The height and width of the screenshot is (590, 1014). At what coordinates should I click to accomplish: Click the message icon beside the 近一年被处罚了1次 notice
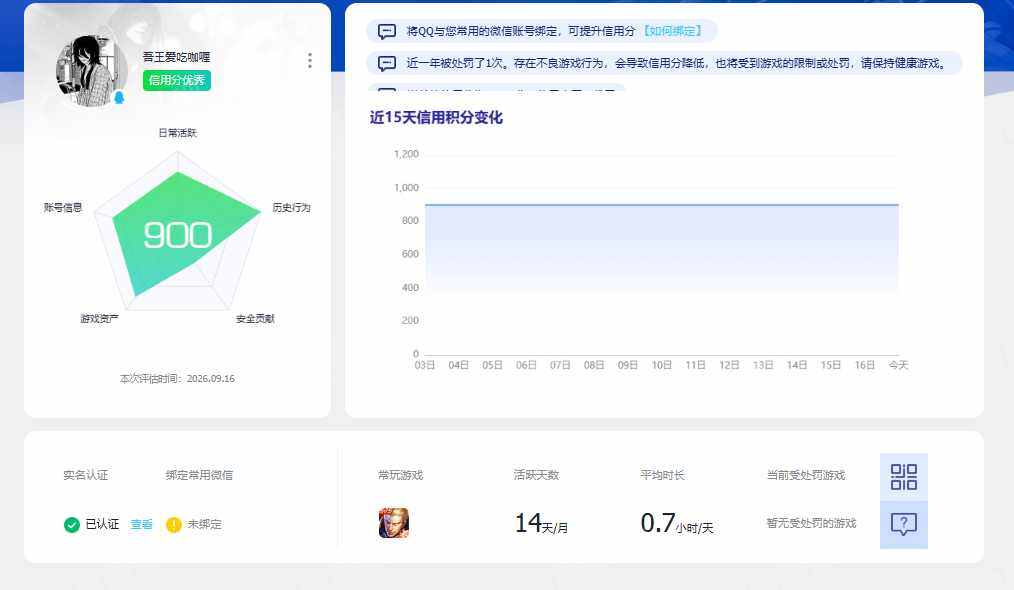click(387, 63)
